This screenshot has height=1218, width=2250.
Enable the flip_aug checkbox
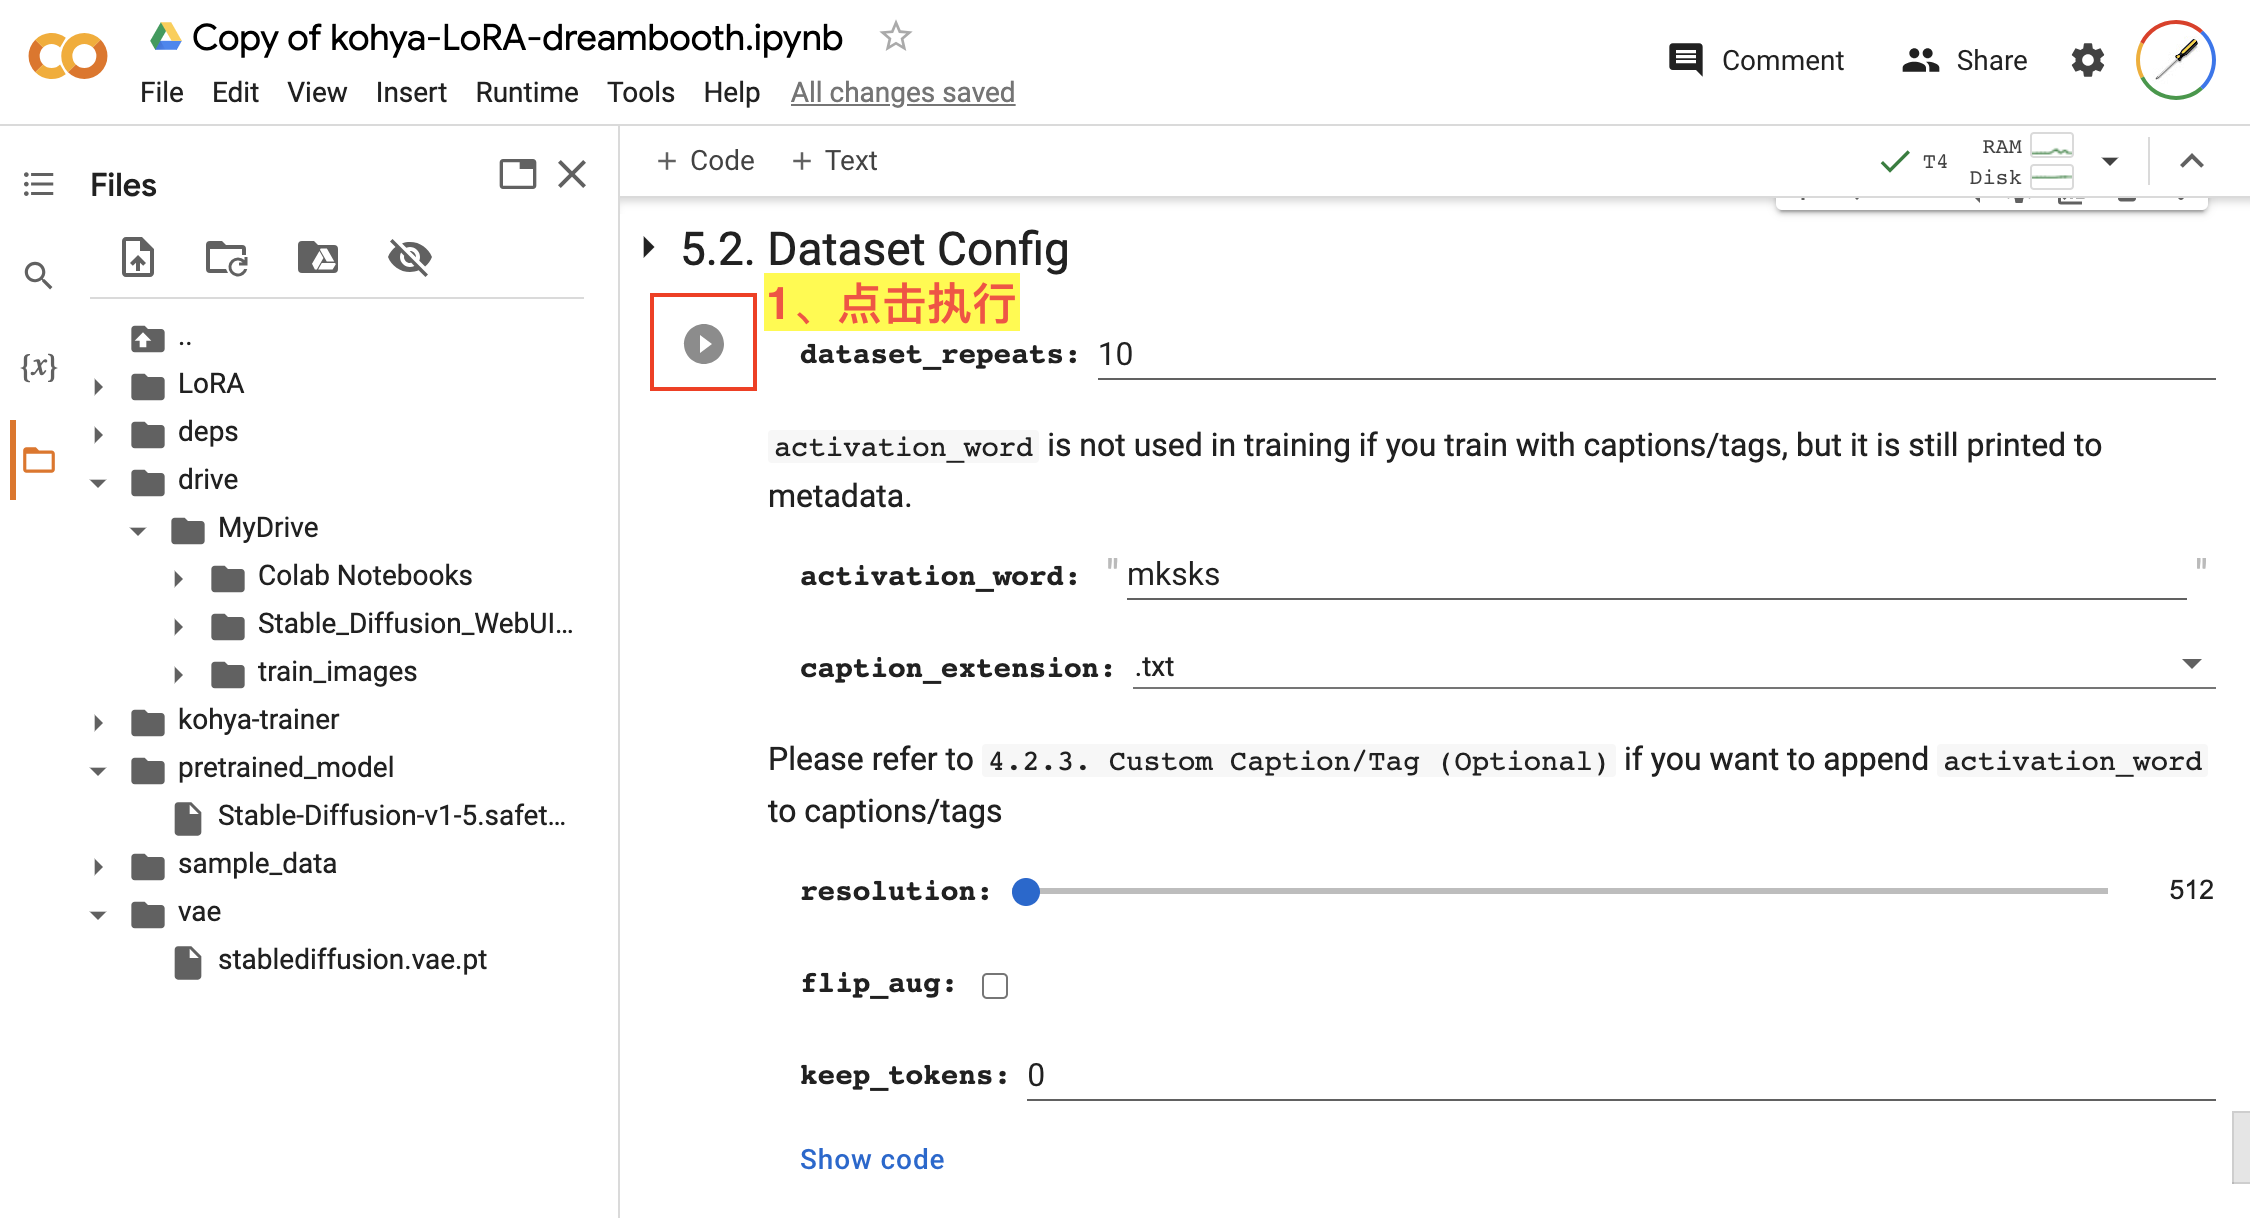[x=995, y=985]
